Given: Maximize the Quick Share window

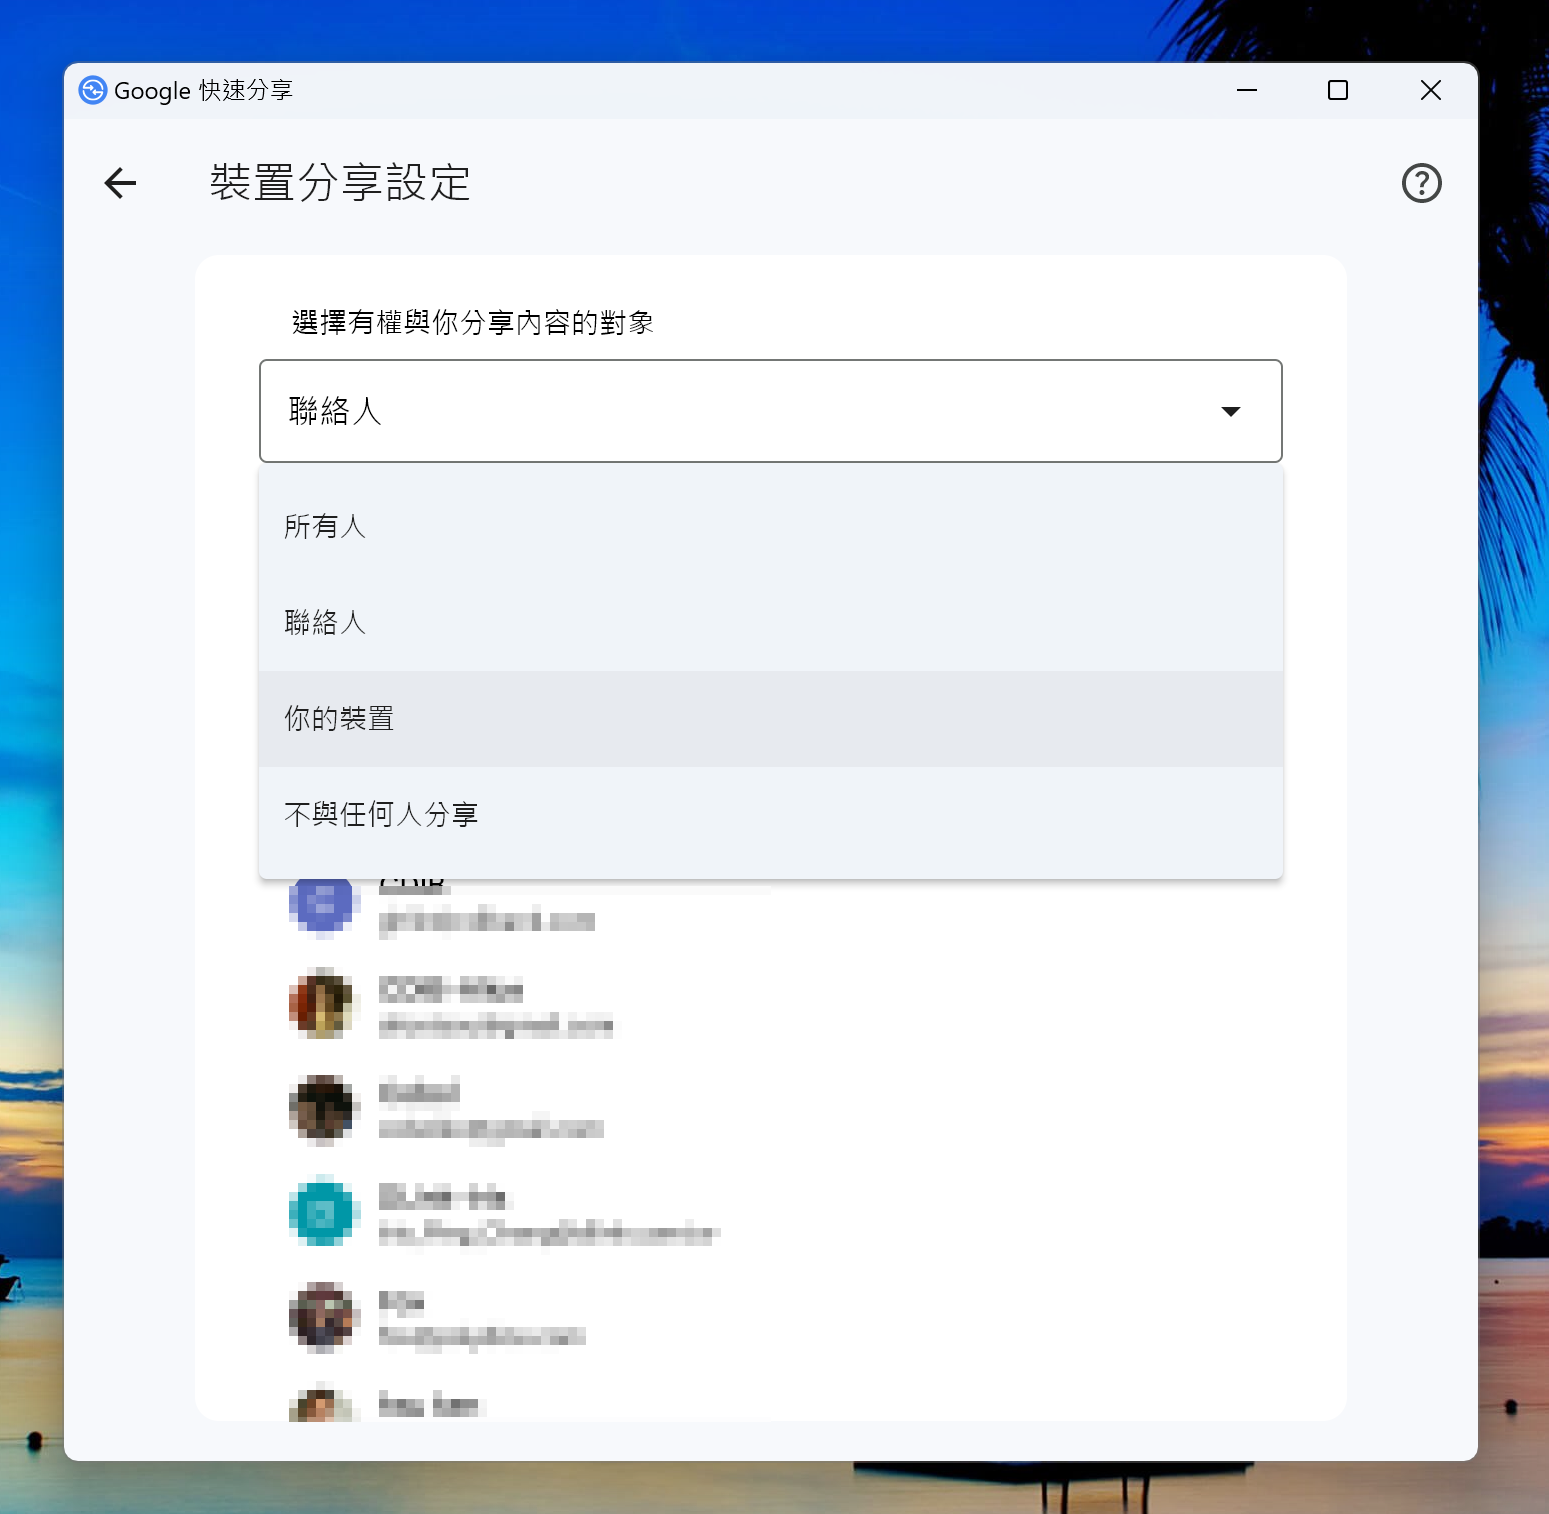Looking at the screenshot, I should point(1338,90).
